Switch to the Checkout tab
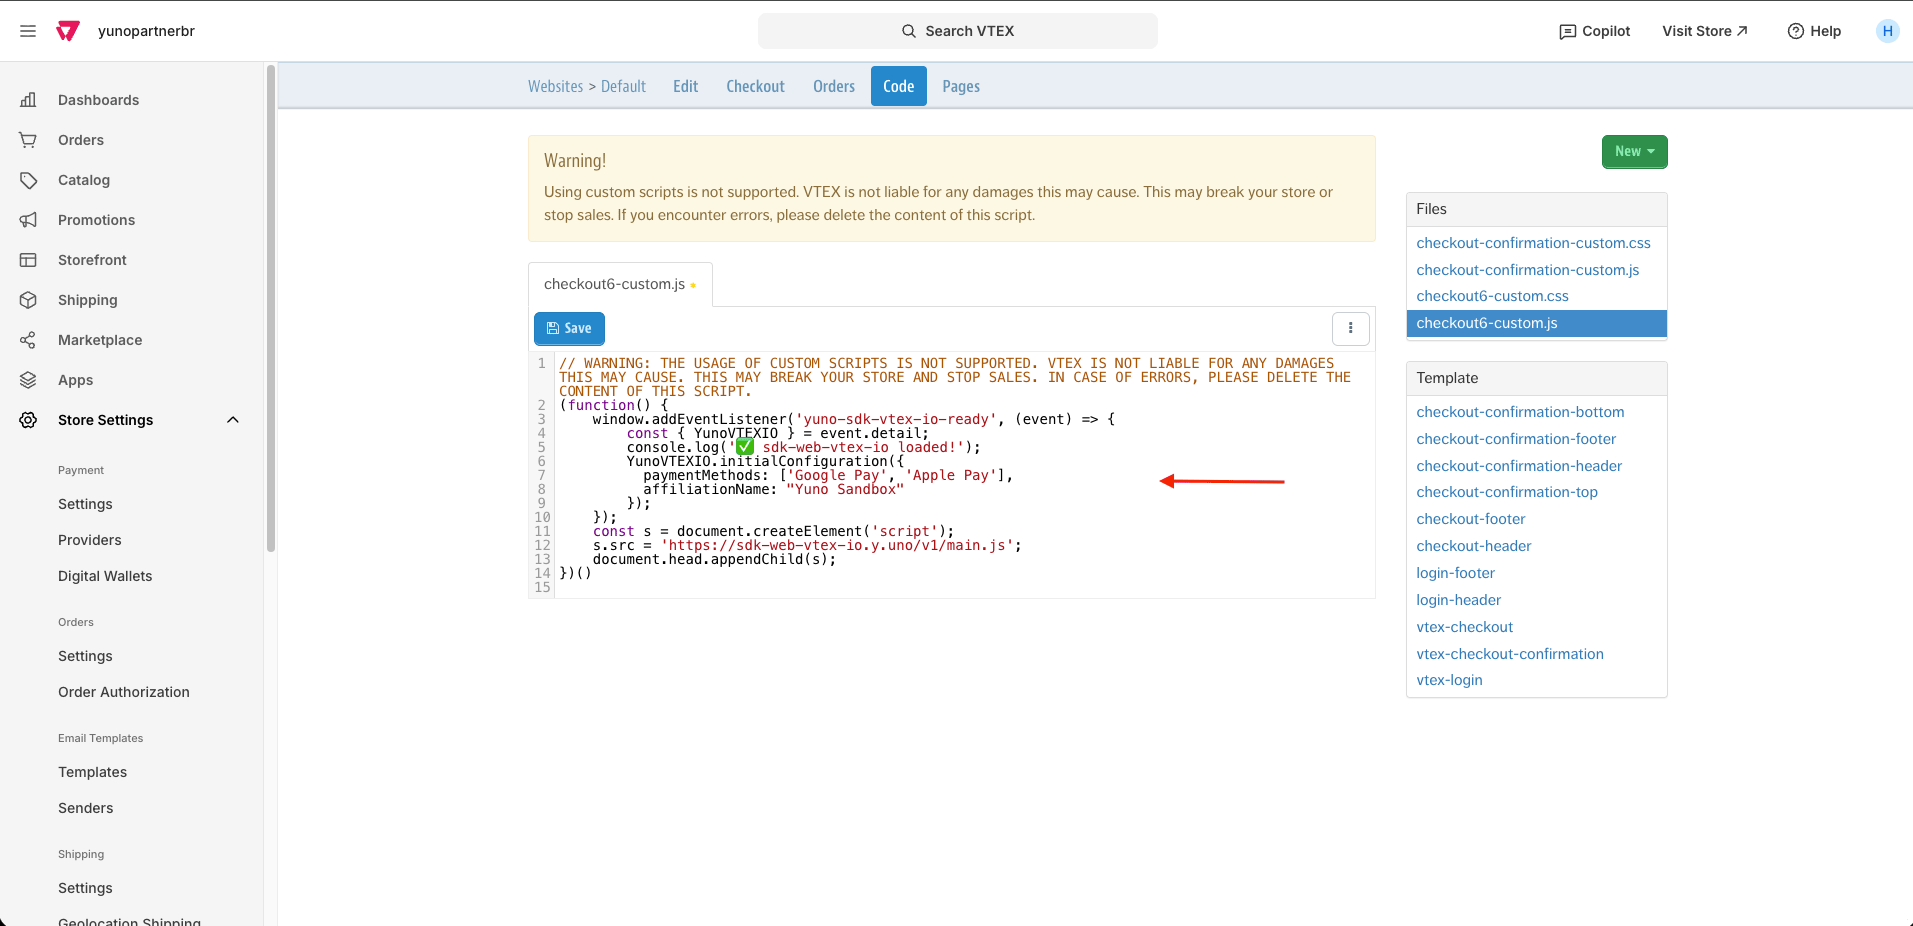Viewport: 1913px width, 926px height. [x=755, y=86]
